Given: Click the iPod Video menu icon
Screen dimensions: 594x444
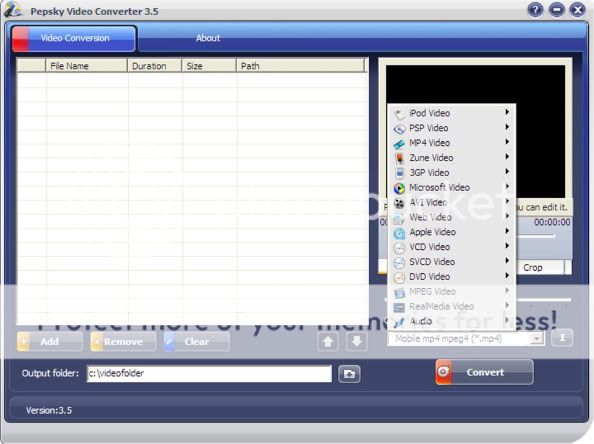Looking at the screenshot, I should tap(399, 114).
